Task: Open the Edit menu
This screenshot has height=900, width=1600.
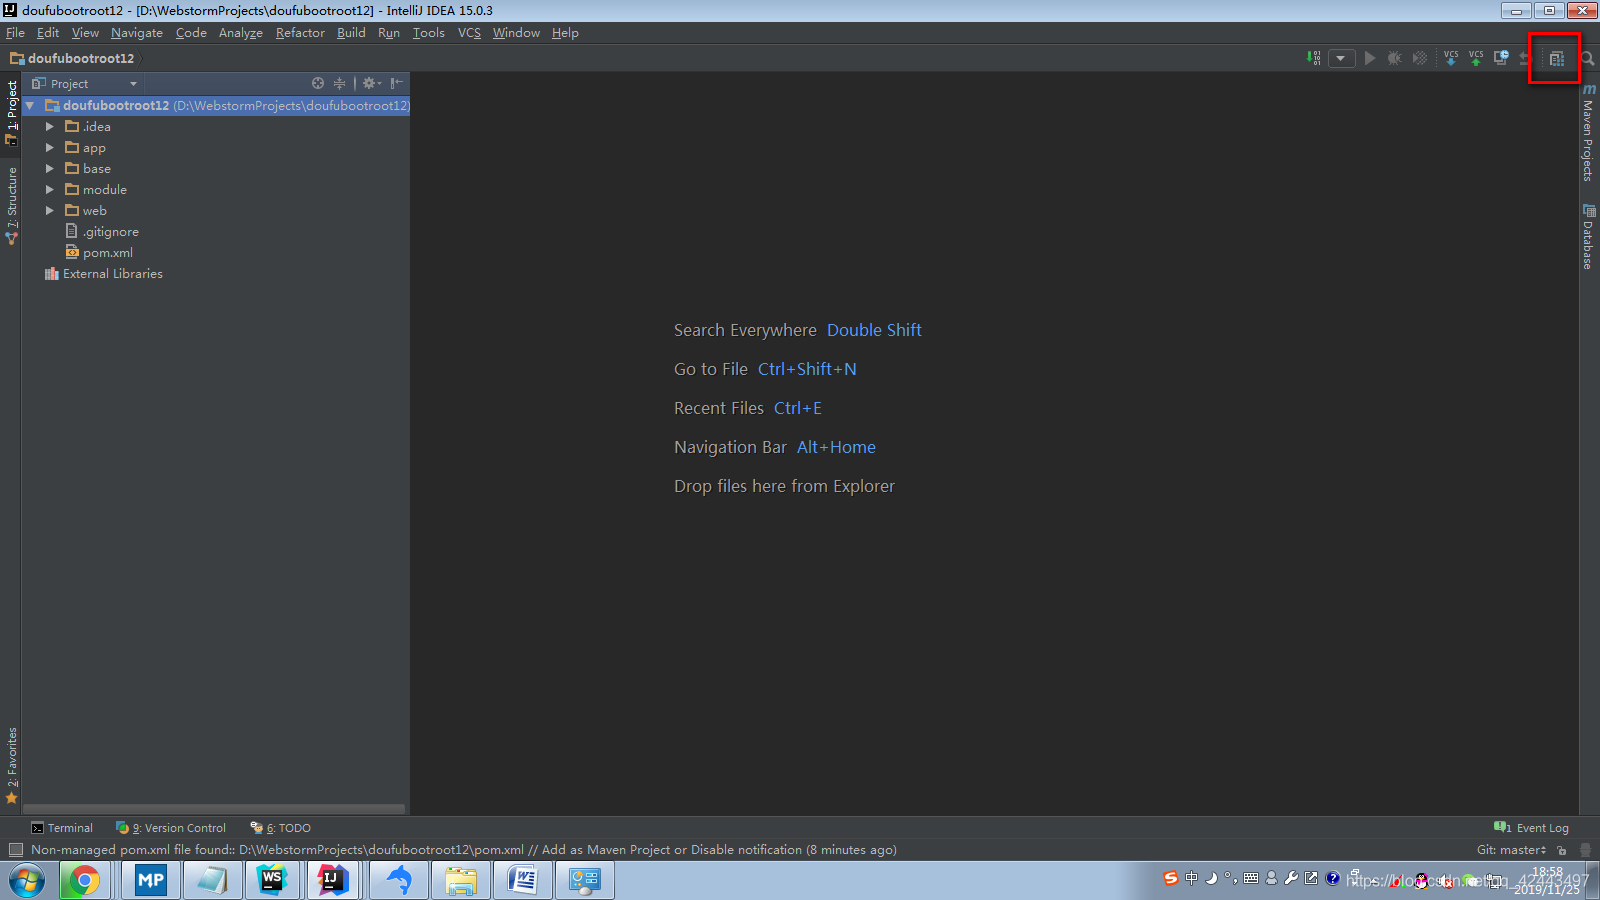Action: coord(48,33)
